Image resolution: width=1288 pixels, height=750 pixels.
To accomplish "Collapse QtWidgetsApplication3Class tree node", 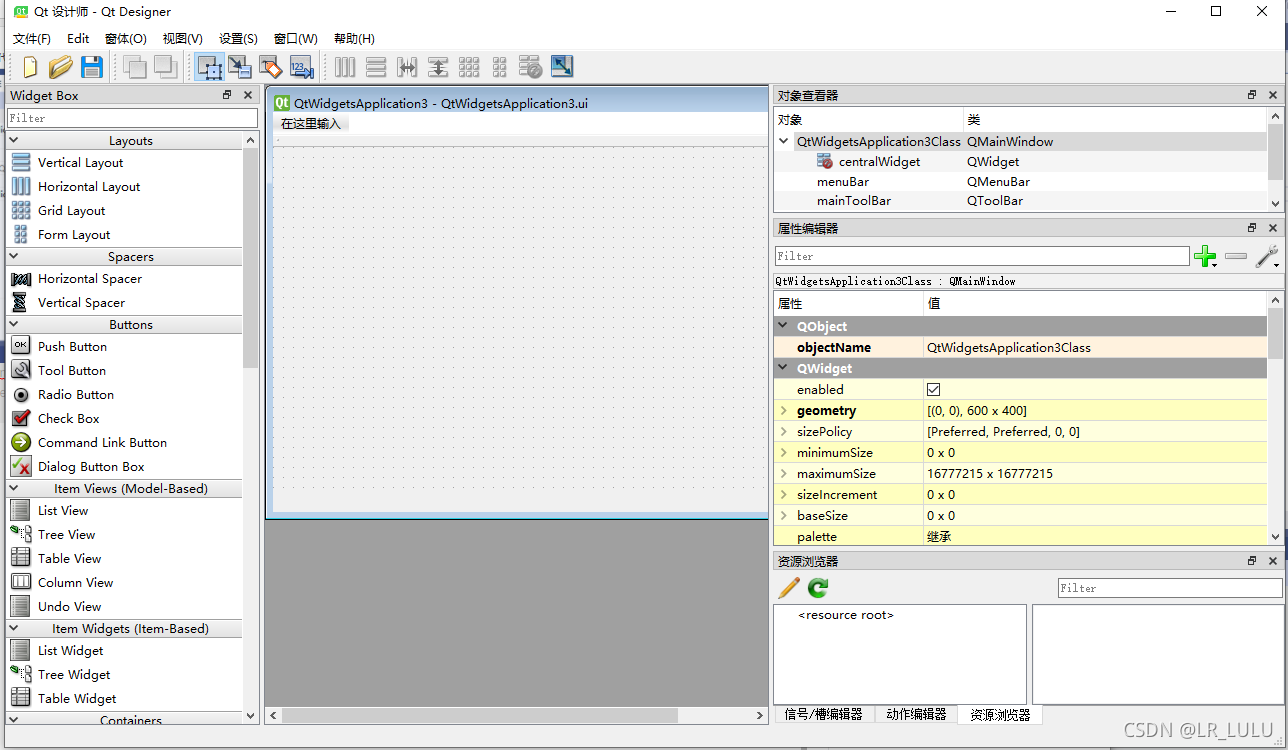I will coord(784,141).
